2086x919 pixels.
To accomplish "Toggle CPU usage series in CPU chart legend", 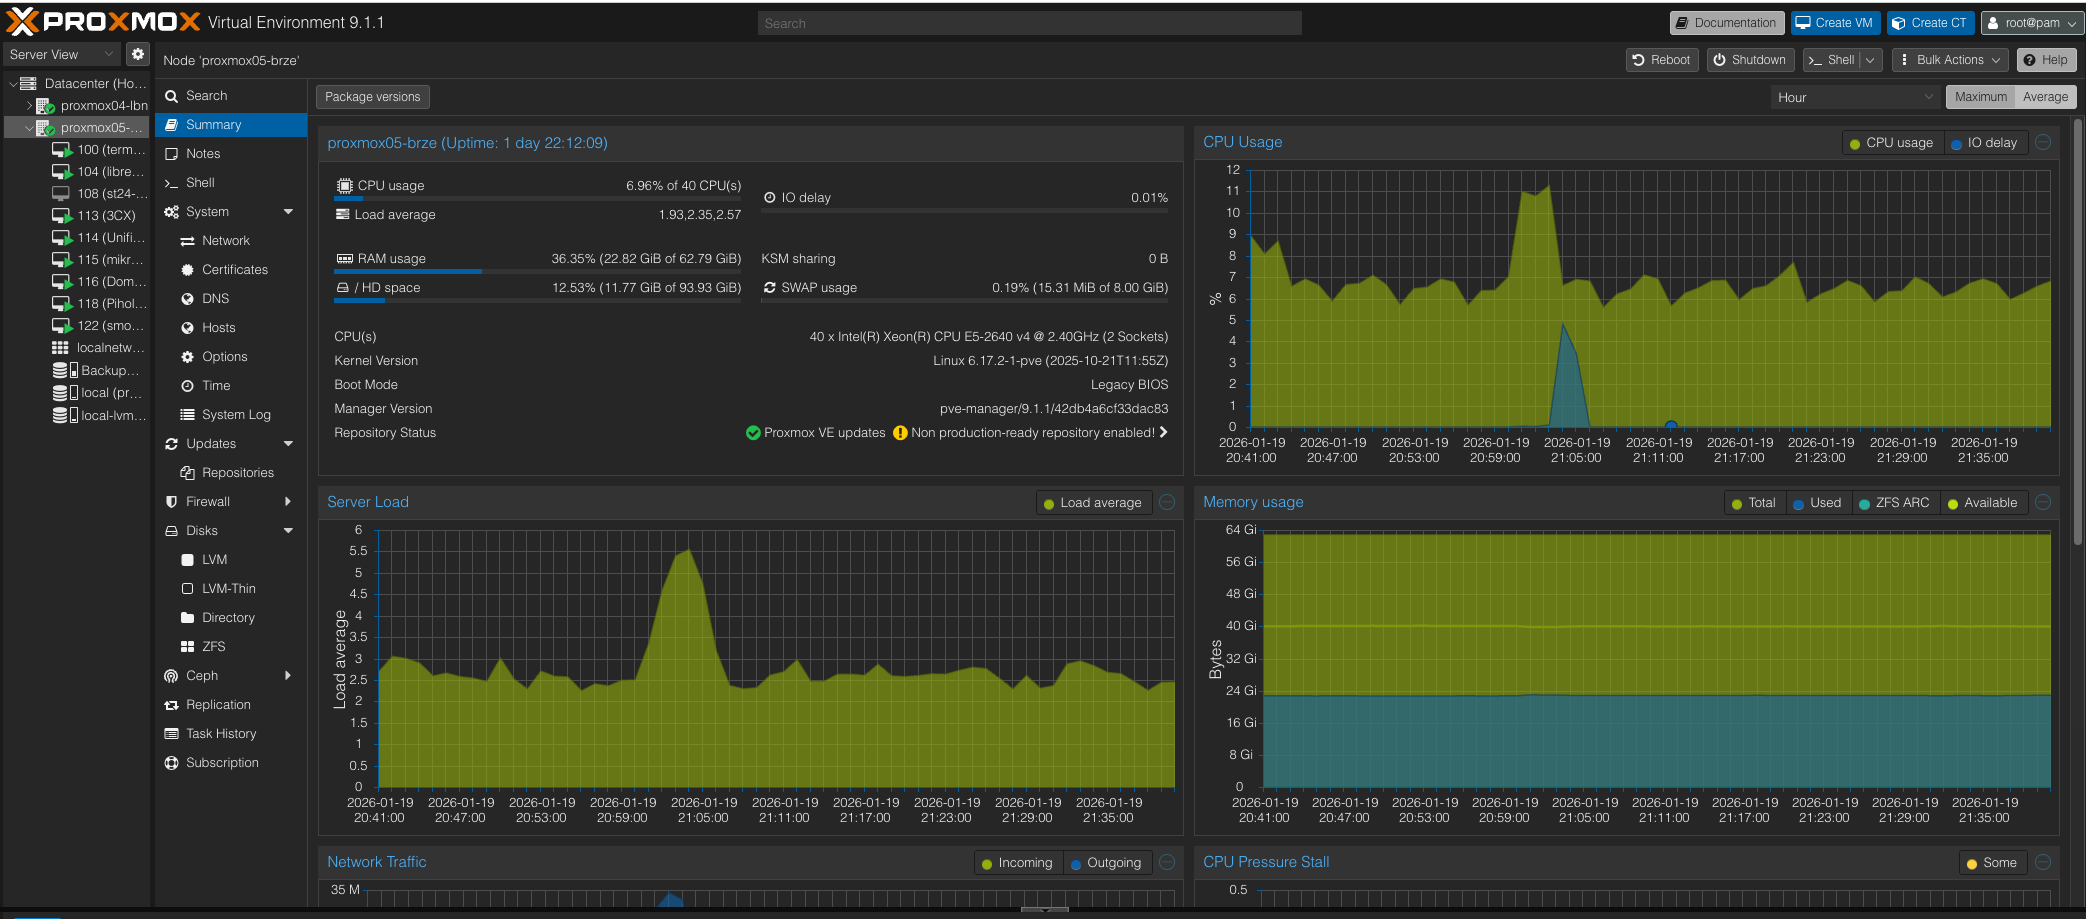I will pyautogui.click(x=1892, y=143).
